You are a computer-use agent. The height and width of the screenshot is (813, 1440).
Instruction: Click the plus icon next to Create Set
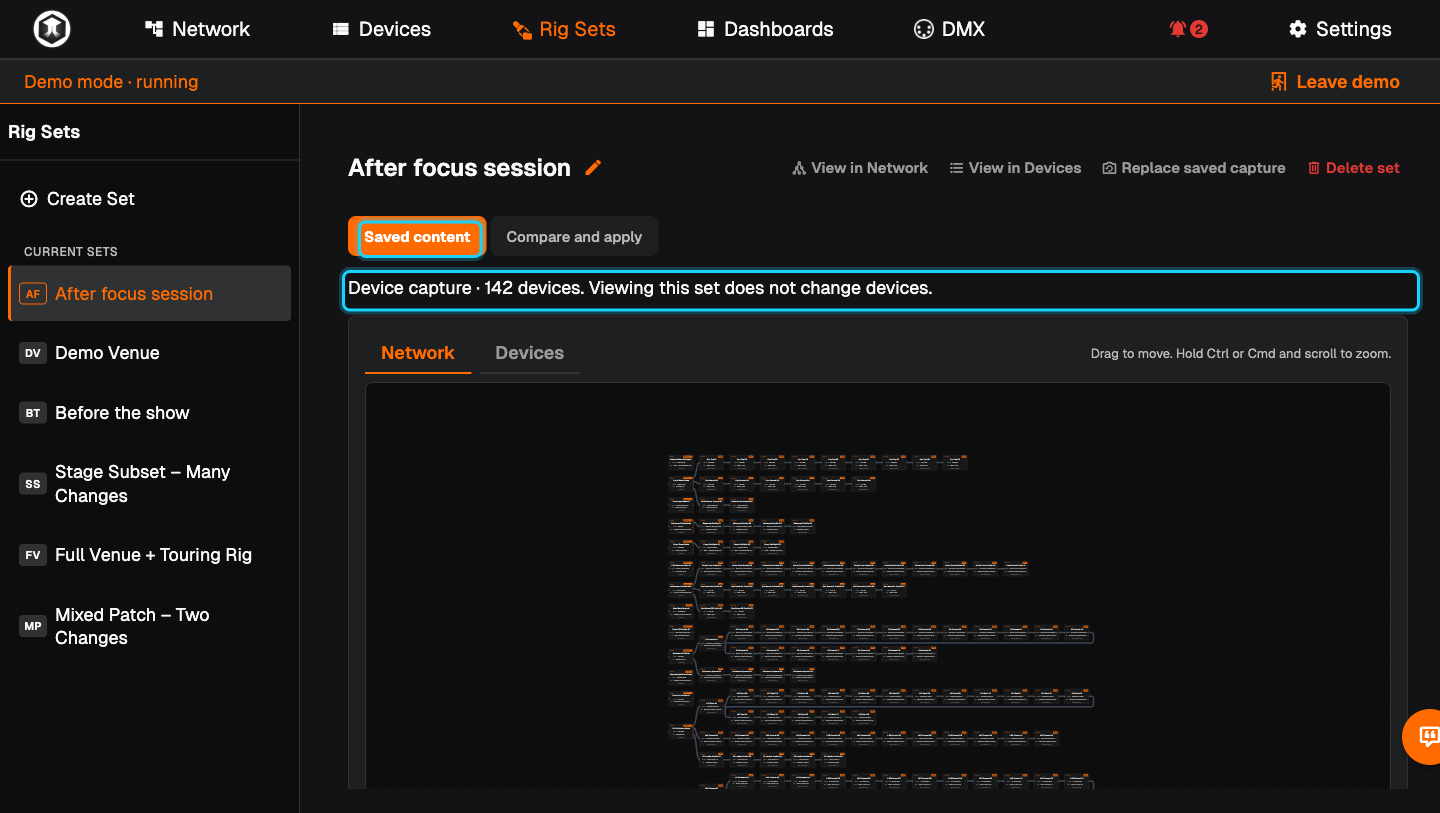(29, 199)
